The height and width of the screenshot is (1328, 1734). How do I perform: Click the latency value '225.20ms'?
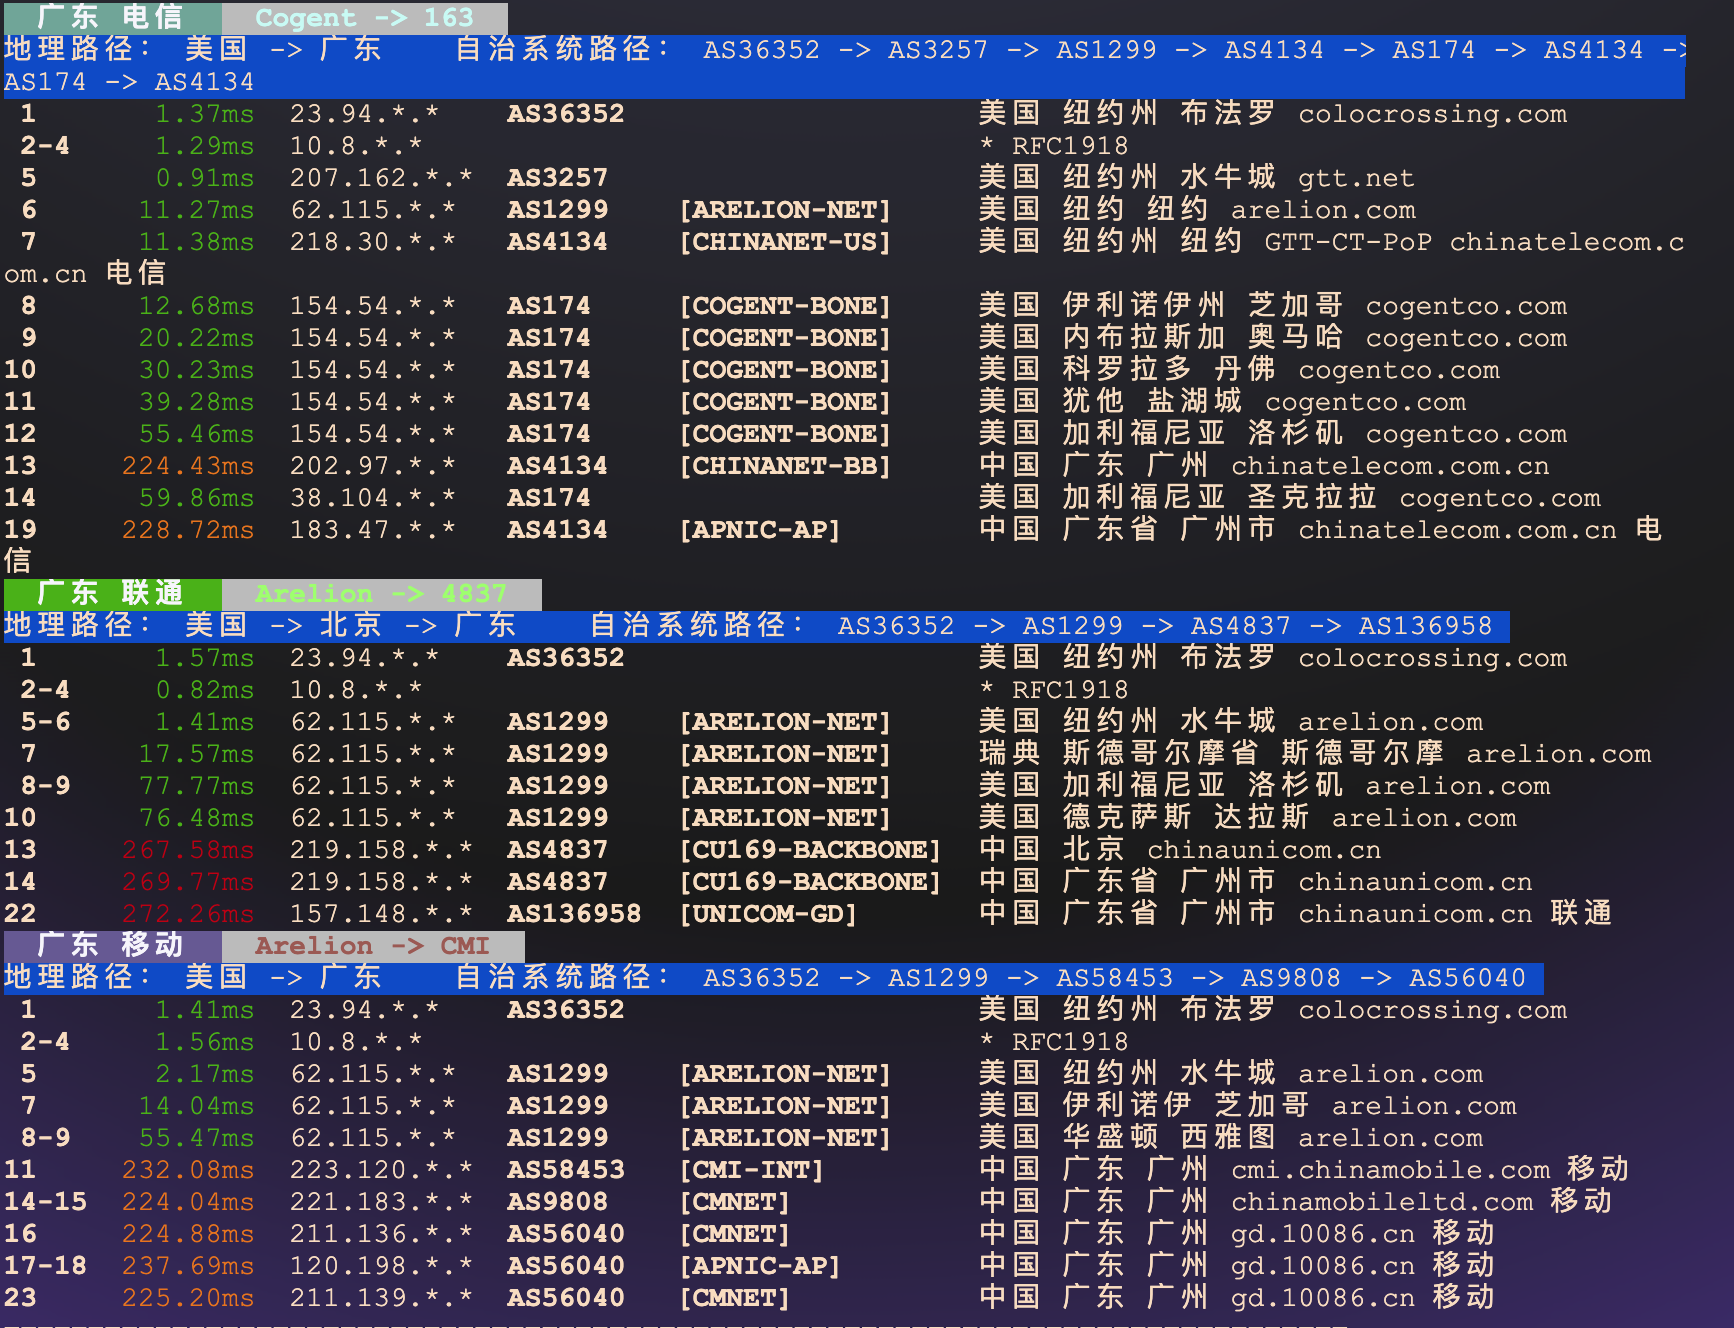pyautogui.click(x=188, y=1298)
